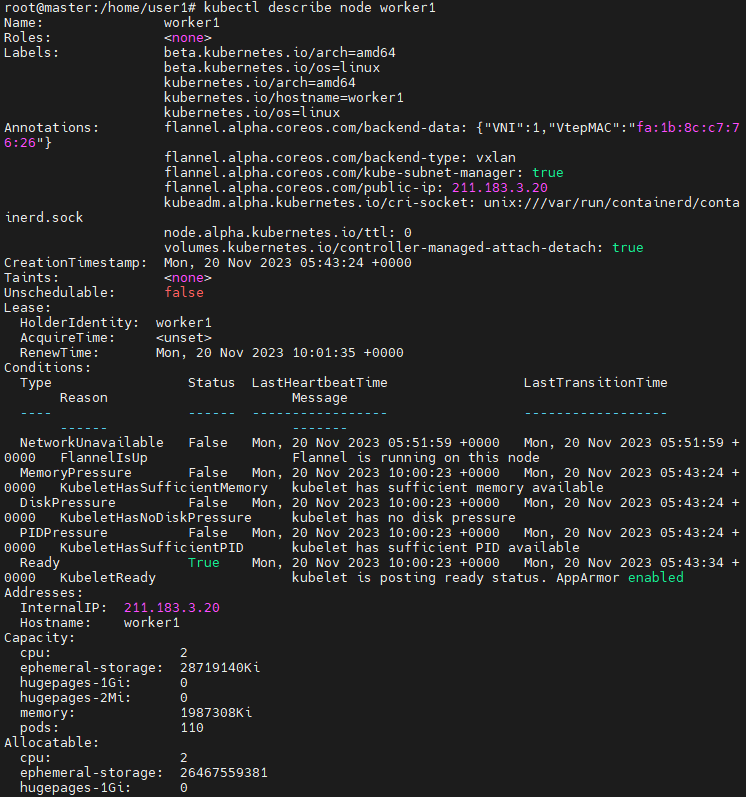Select Capacity pods value 110
The height and width of the screenshot is (797, 746).
coord(192,727)
